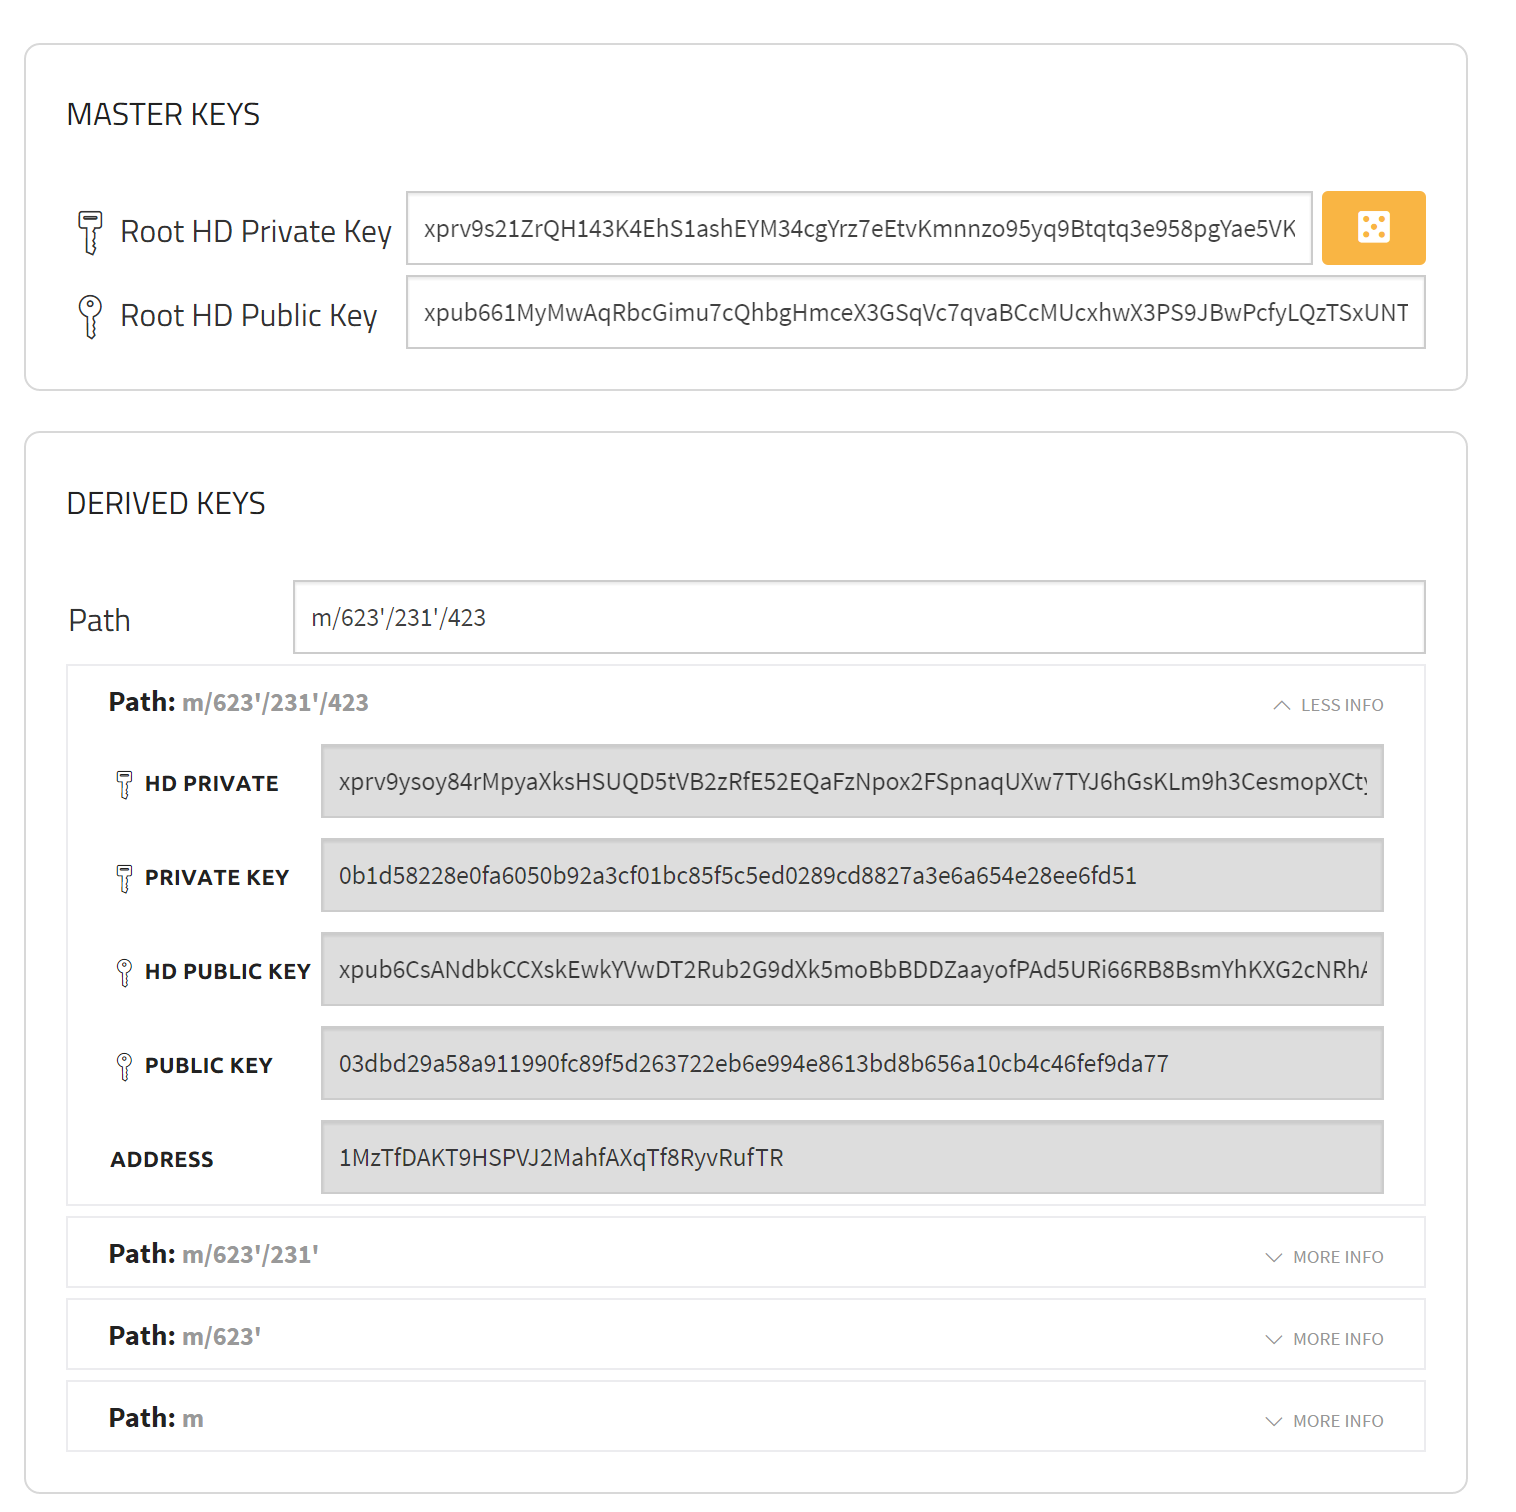This screenshot has height=1512, width=1516.
Task: Click the dice randomize key button
Action: (x=1373, y=228)
